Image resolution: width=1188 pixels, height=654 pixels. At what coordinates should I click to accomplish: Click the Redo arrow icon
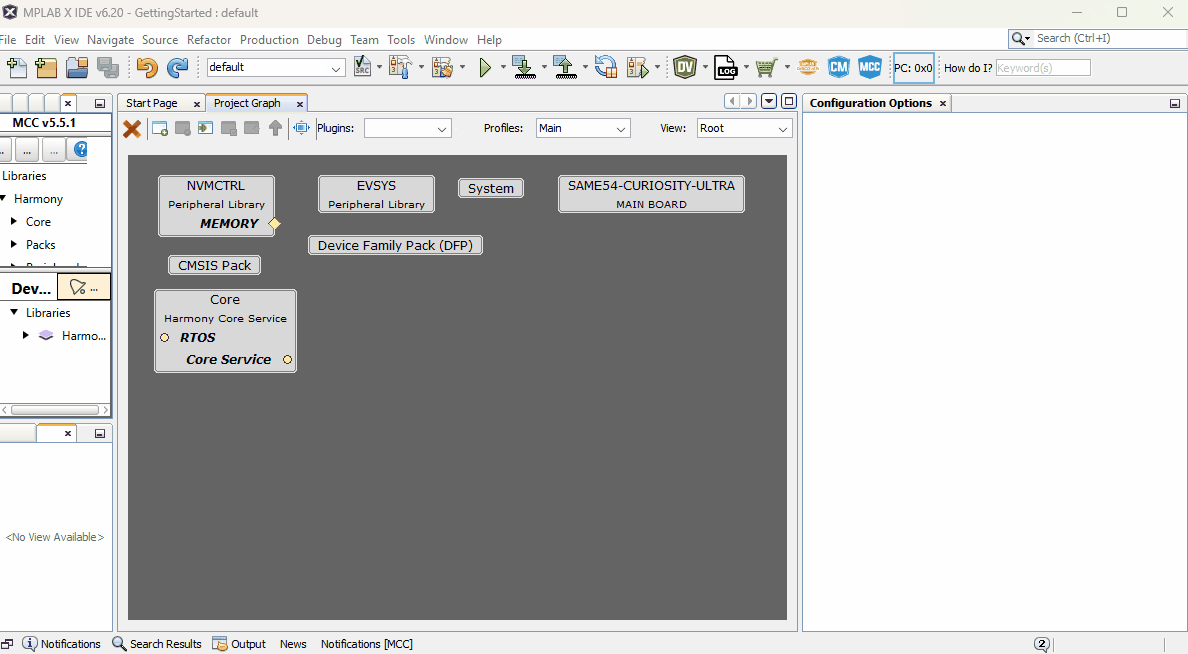coord(177,67)
